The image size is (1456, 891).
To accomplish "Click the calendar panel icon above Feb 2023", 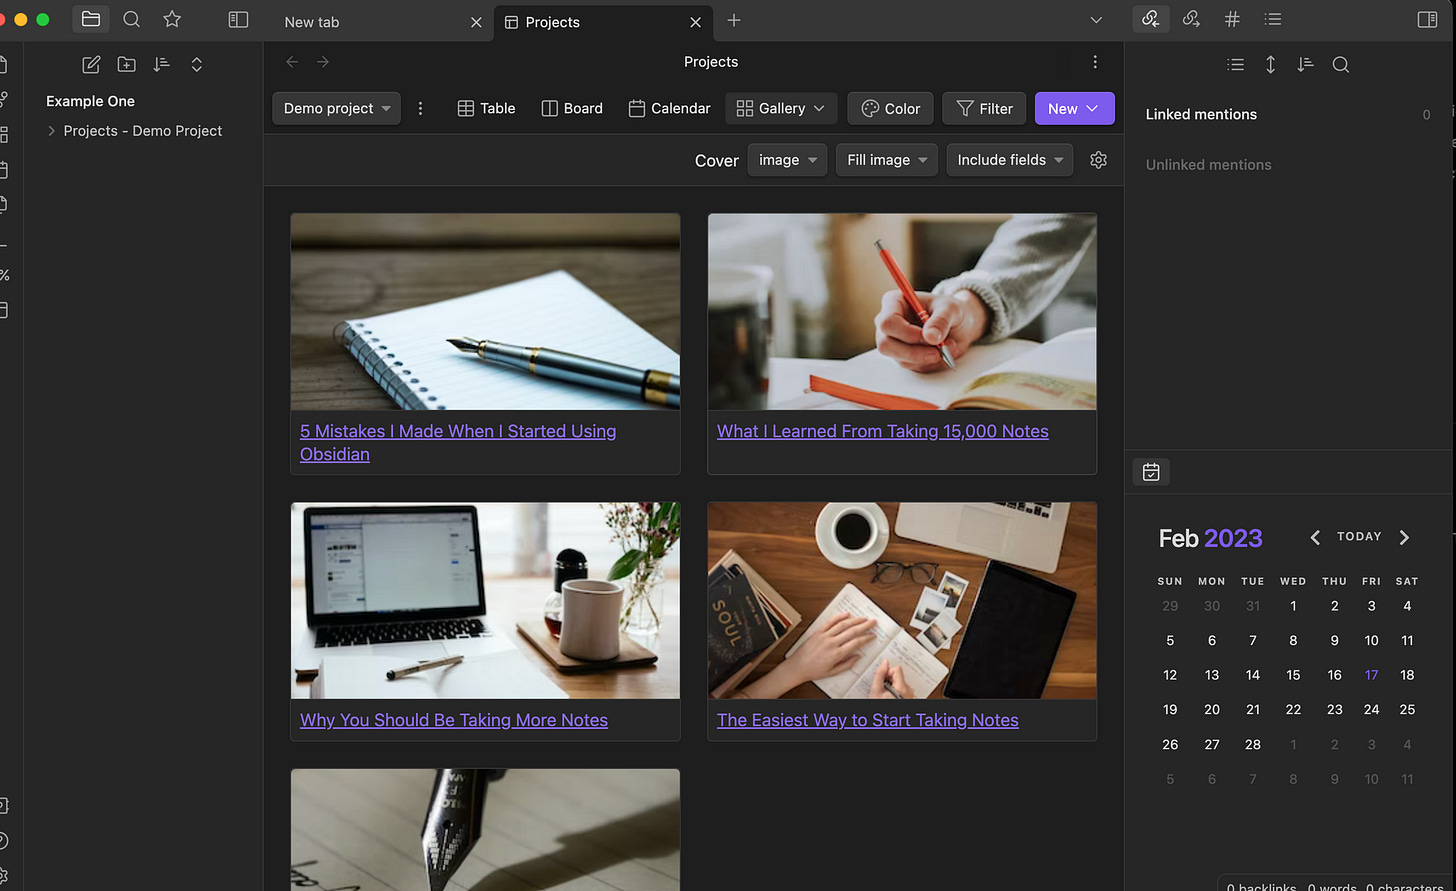I will [1151, 472].
